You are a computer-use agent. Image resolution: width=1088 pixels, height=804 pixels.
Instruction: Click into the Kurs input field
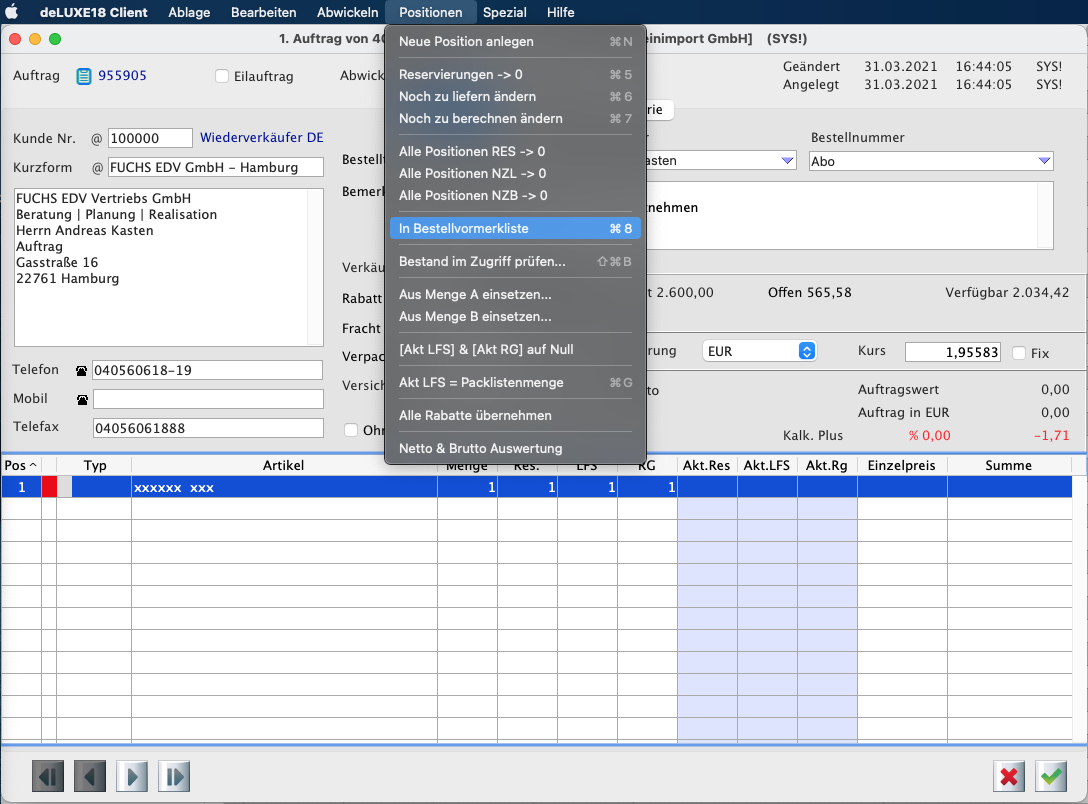point(951,352)
